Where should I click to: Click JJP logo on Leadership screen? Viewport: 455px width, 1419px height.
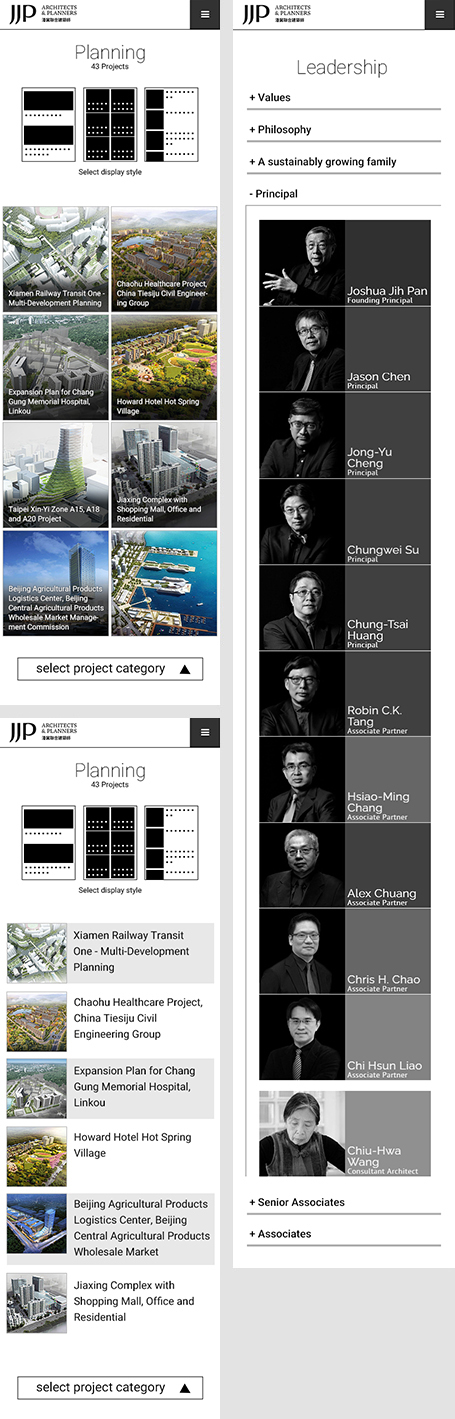tap(277, 13)
